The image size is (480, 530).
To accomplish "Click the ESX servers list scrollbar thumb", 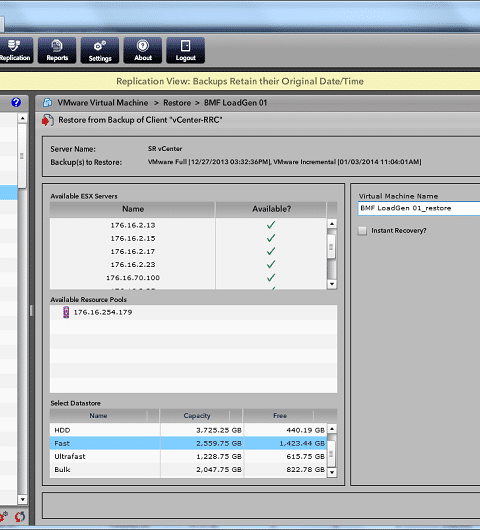I will [x=331, y=247].
